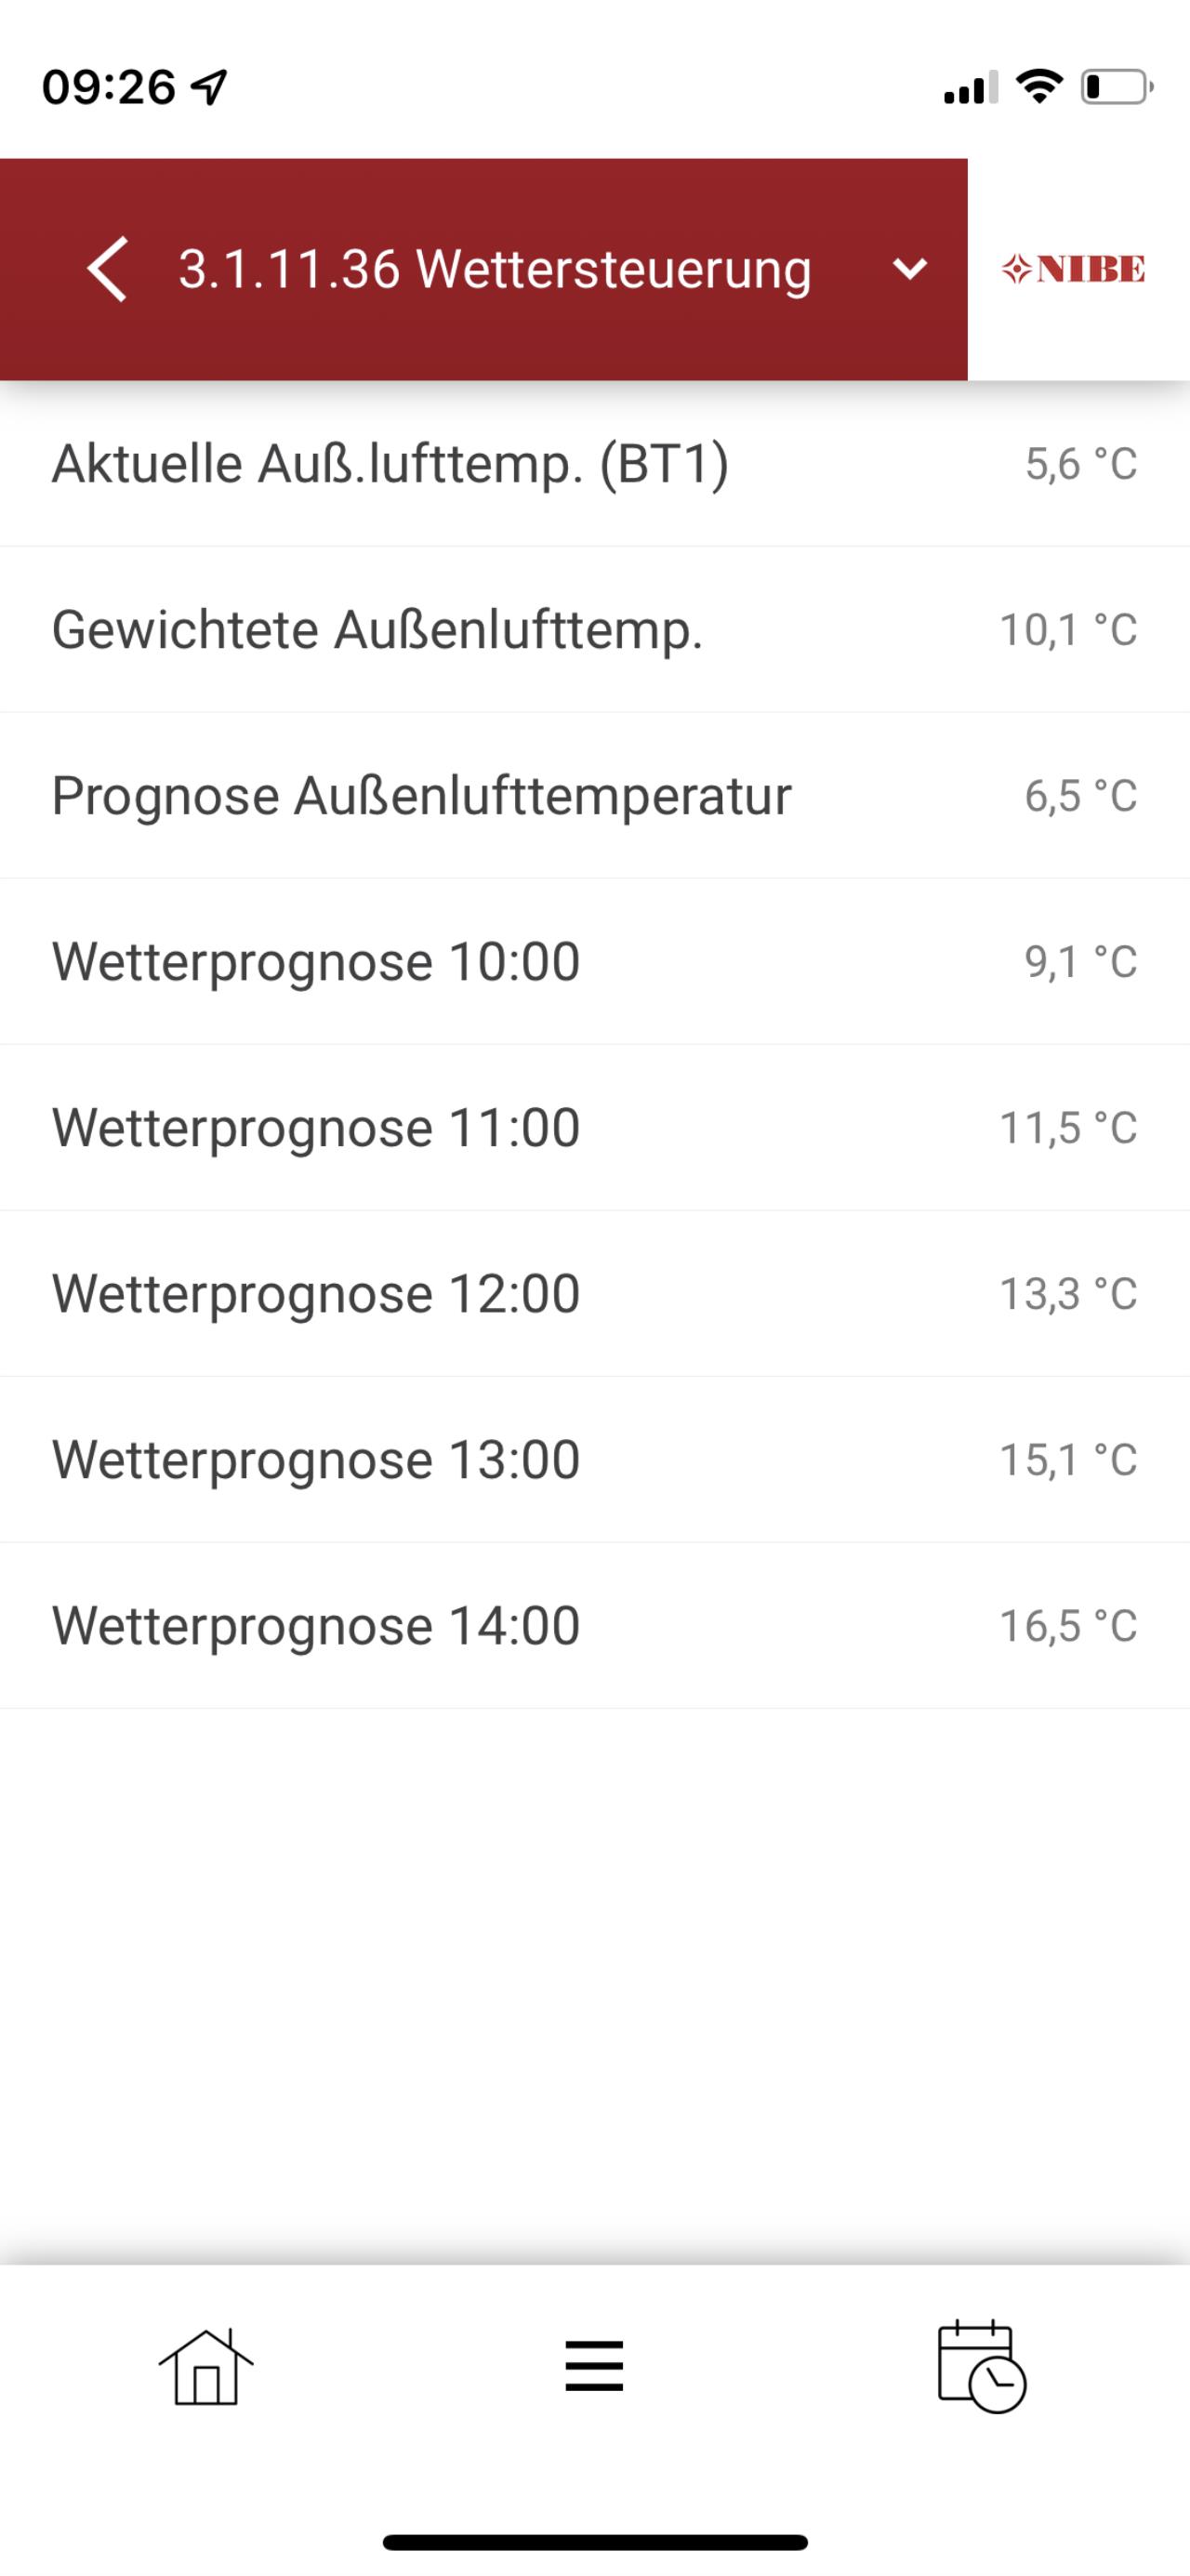Select the 3.1.11.36 Wettersteuerung title
Viewport: 1190px width, 2576px height.
494,269
